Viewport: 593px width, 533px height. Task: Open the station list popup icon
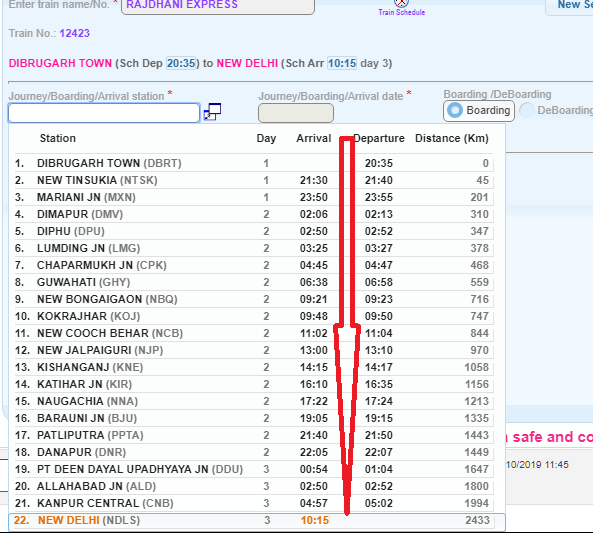pyautogui.click(x=212, y=112)
